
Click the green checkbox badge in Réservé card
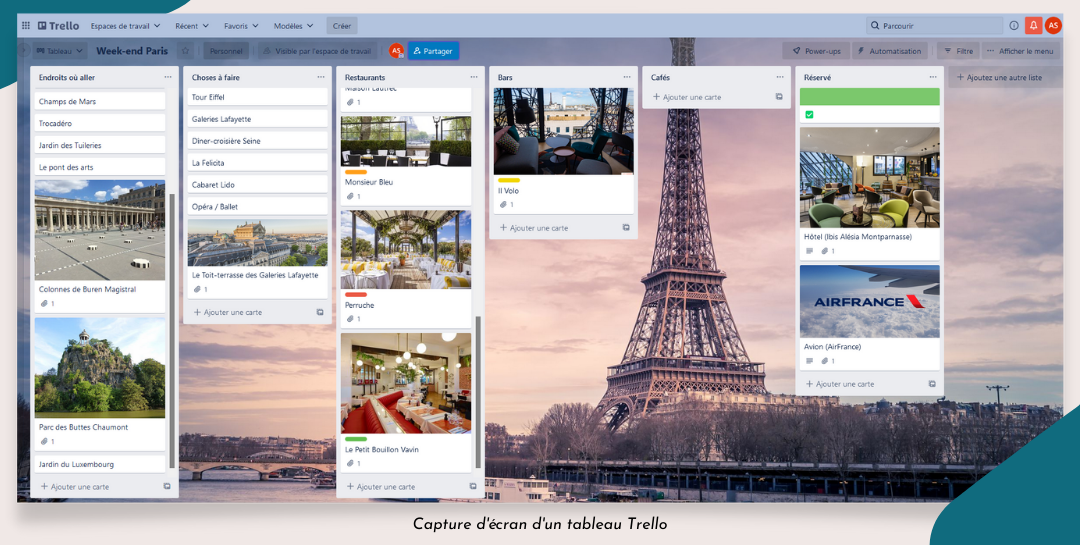[809, 115]
